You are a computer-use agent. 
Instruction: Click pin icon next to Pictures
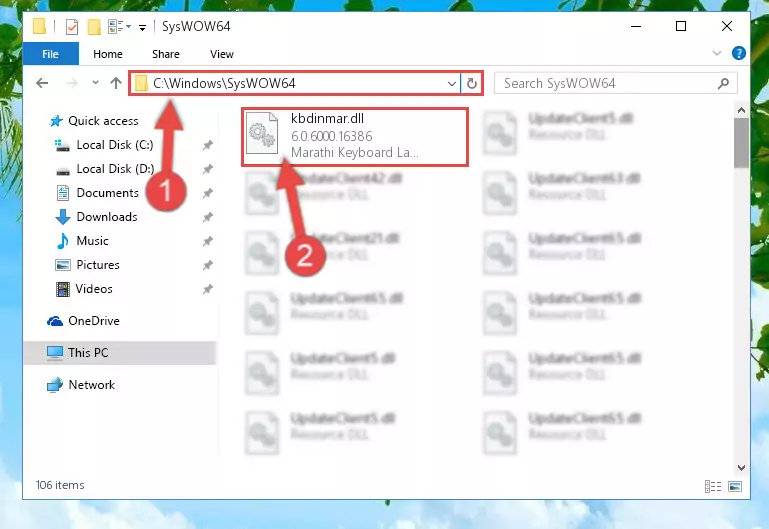click(208, 265)
